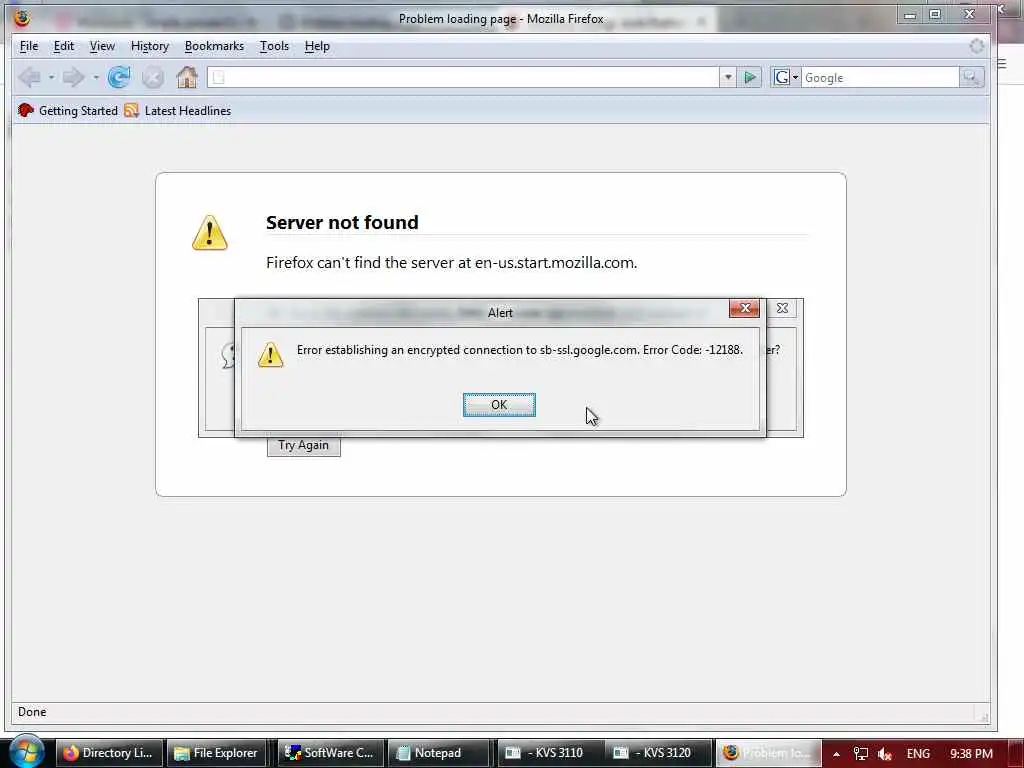Image resolution: width=1024 pixels, height=768 pixels.
Task: Open the Tools menu
Action: (x=274, y=46)
